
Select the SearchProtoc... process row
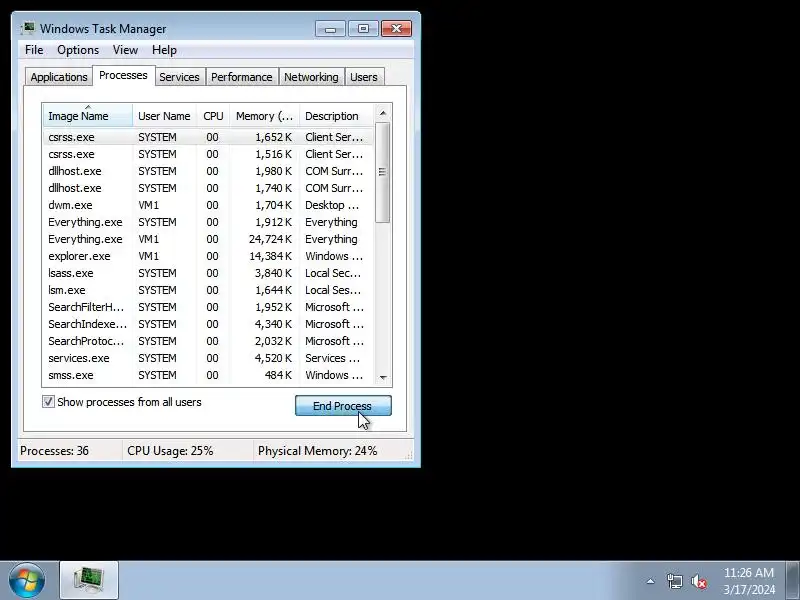point(208,341)
